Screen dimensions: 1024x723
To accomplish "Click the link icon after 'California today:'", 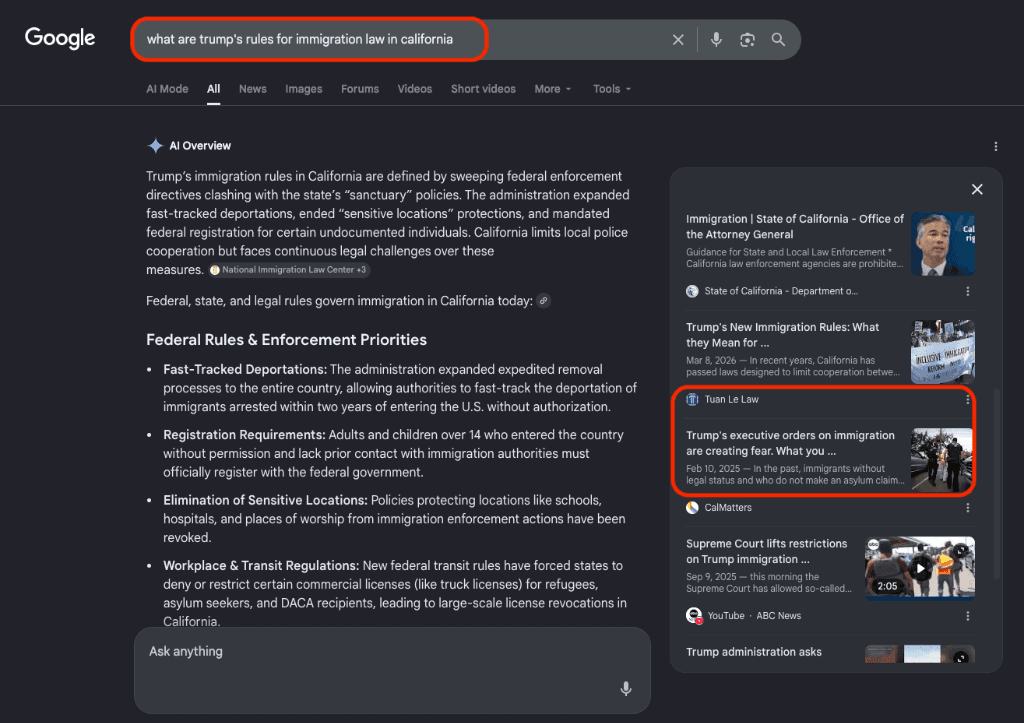I will (543, 301).
